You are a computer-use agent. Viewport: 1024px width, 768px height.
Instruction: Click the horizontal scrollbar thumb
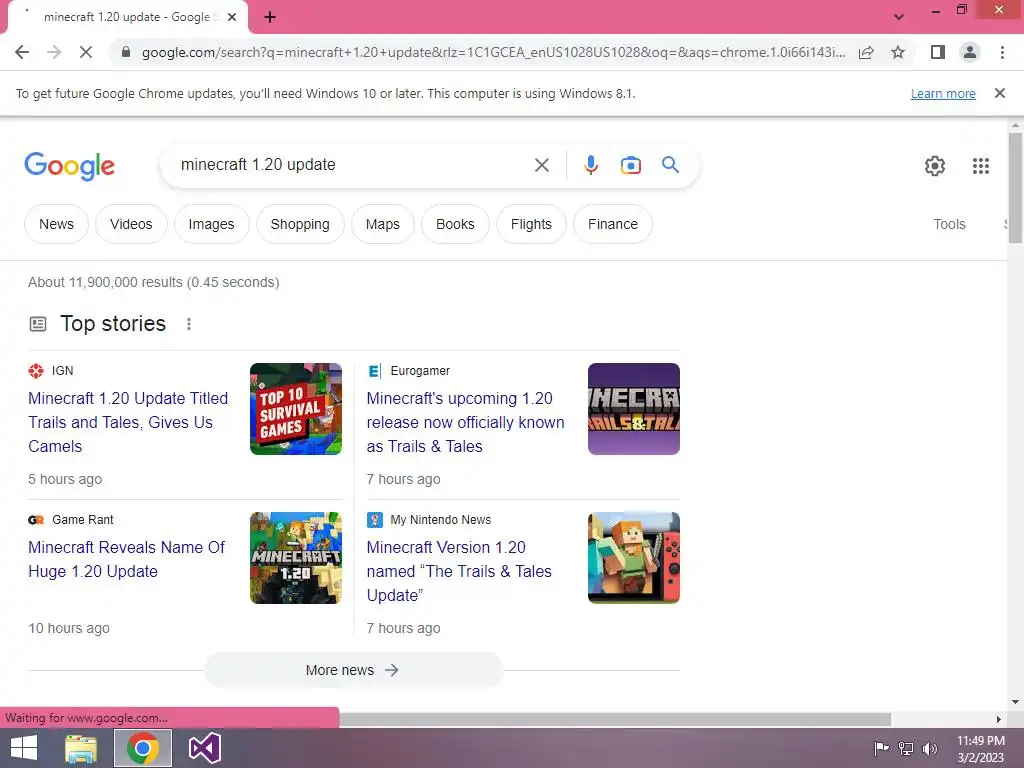[614, 719]
